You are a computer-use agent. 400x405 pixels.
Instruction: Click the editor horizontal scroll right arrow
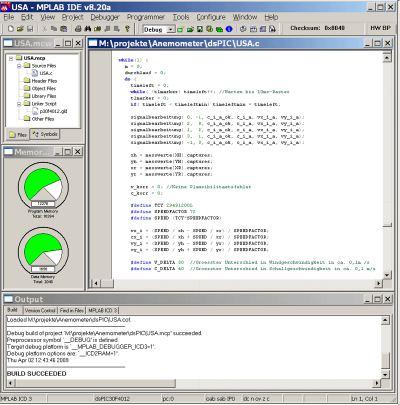coord(379,284)
